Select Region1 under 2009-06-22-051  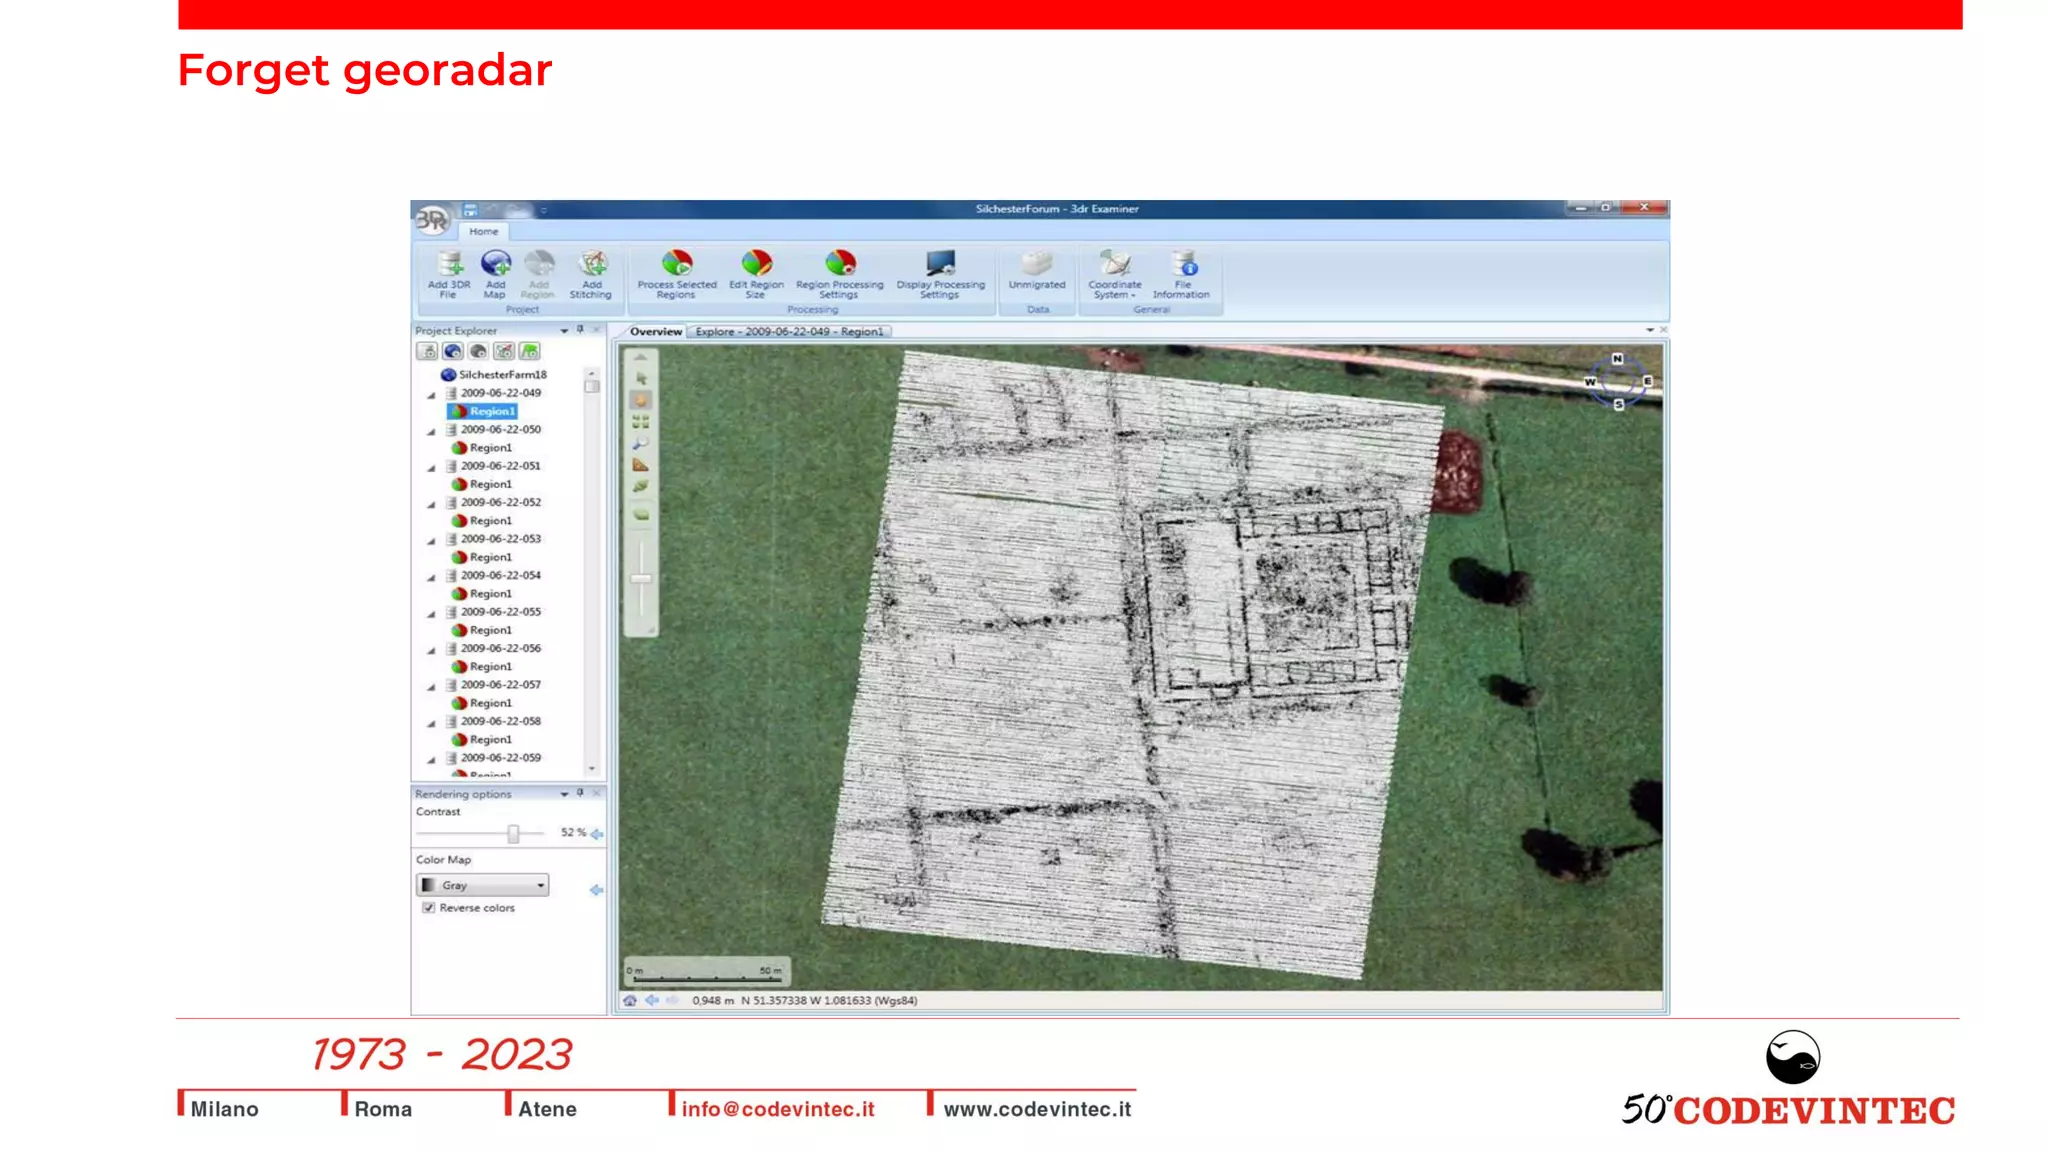[x=490, y=484]
